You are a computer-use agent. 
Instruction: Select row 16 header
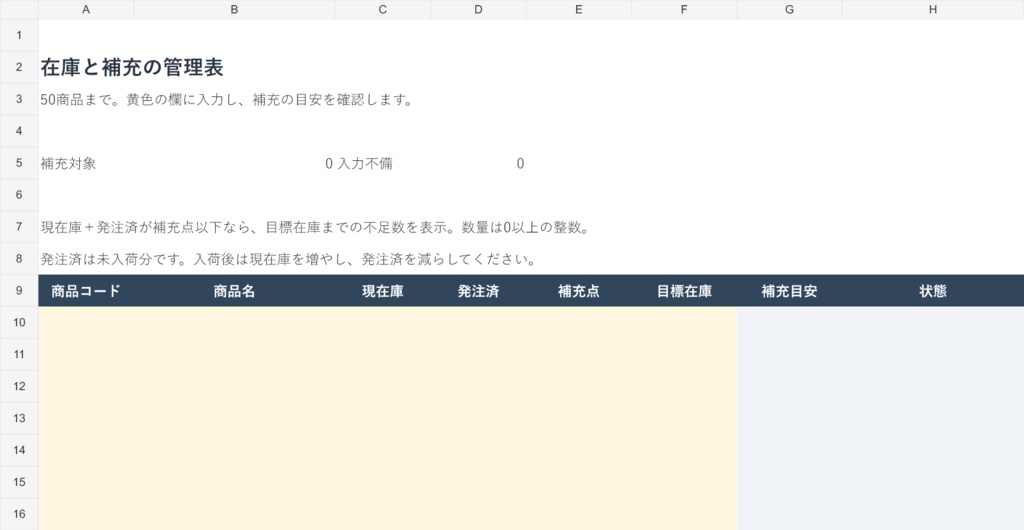coord(19,514)
